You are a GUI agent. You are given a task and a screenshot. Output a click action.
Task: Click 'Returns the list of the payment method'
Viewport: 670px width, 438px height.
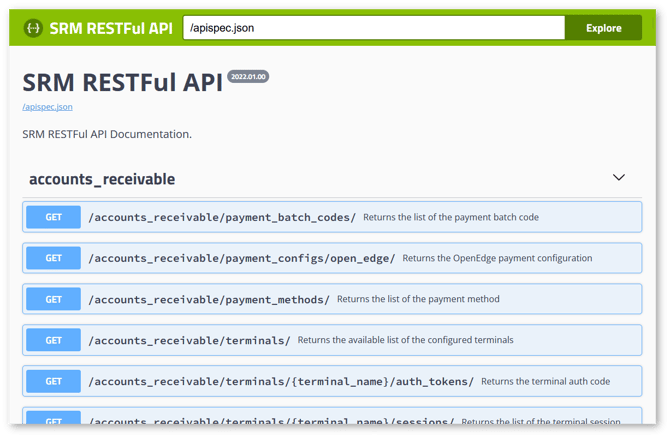click(418, 299)
